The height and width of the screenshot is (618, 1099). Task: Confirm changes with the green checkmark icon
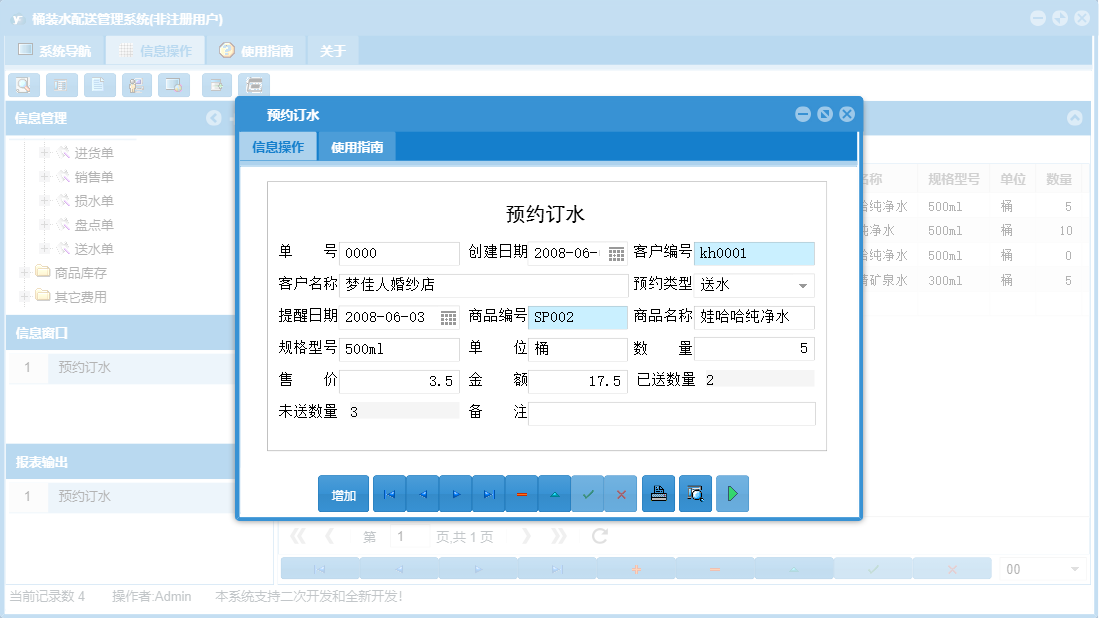pyautogui.click(x=588, y=493)
